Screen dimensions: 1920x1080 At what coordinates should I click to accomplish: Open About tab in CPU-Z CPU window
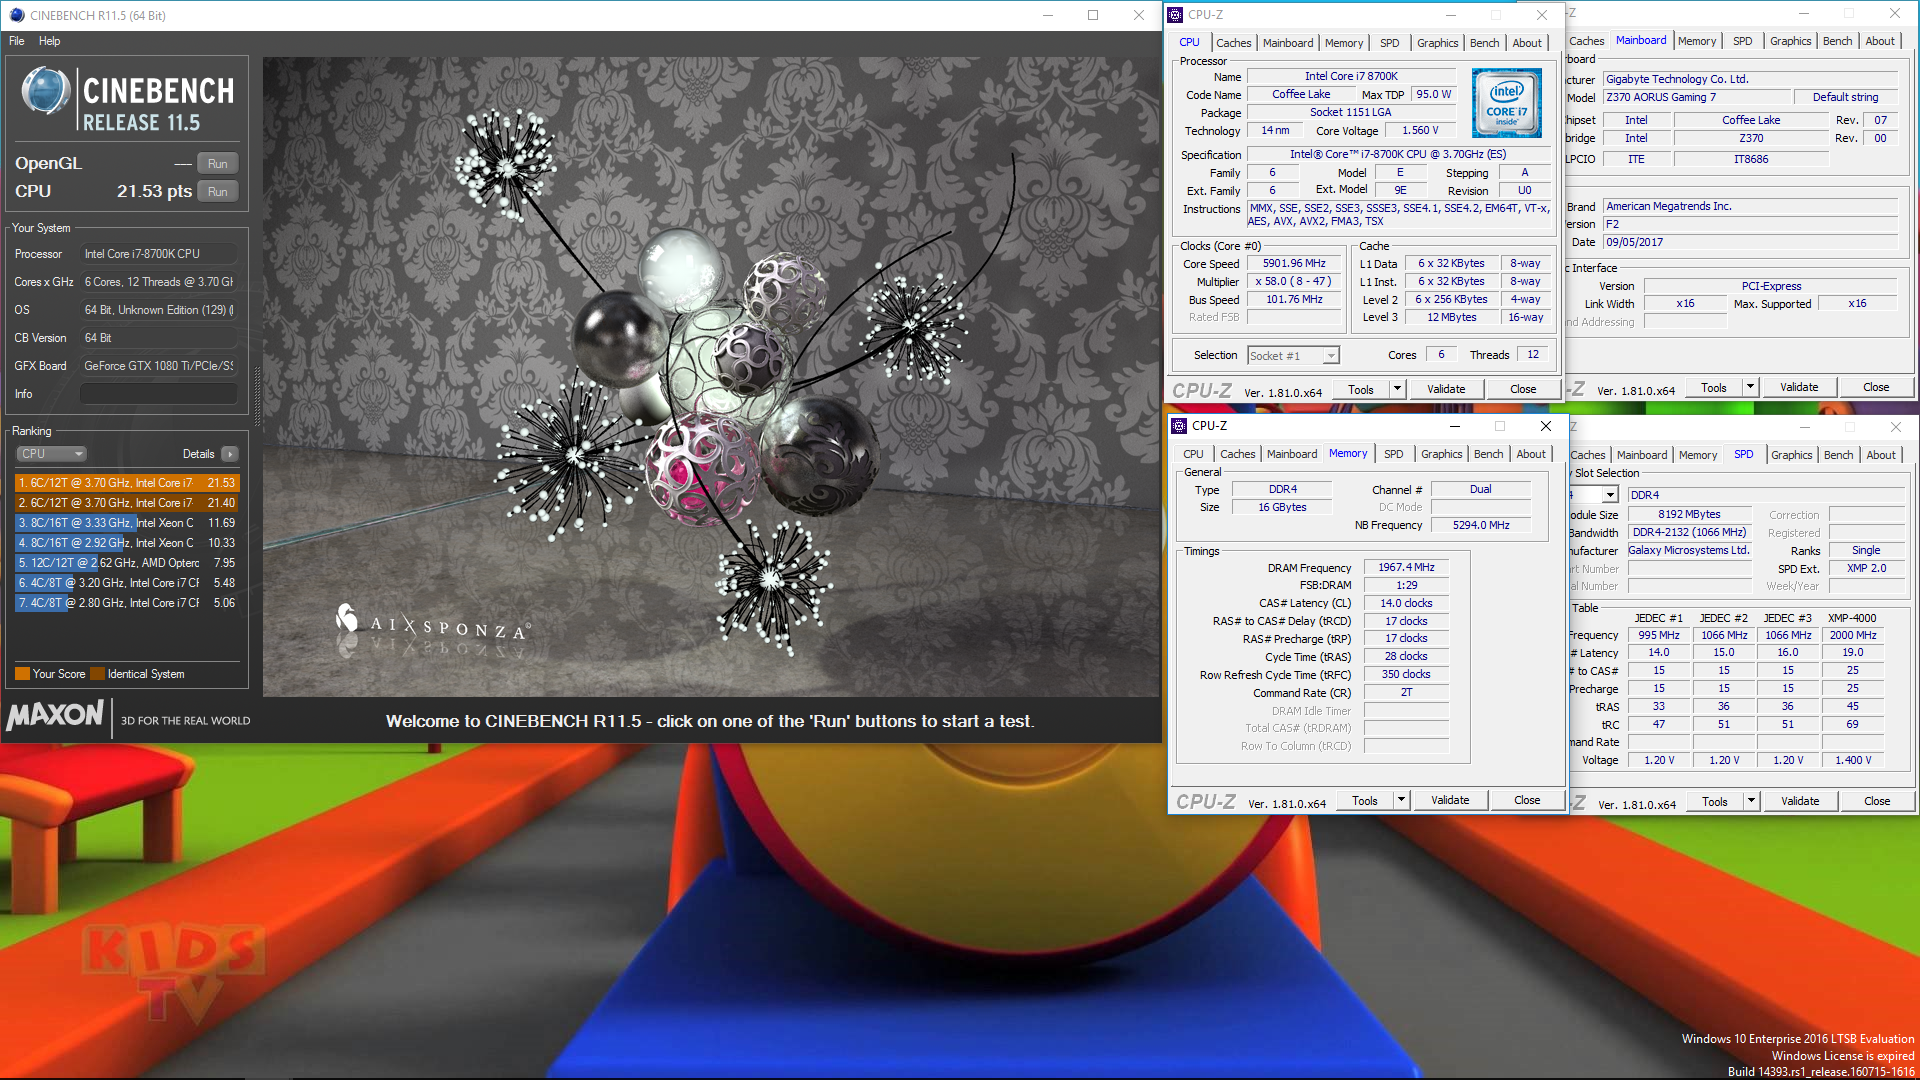pos(1527,43)
